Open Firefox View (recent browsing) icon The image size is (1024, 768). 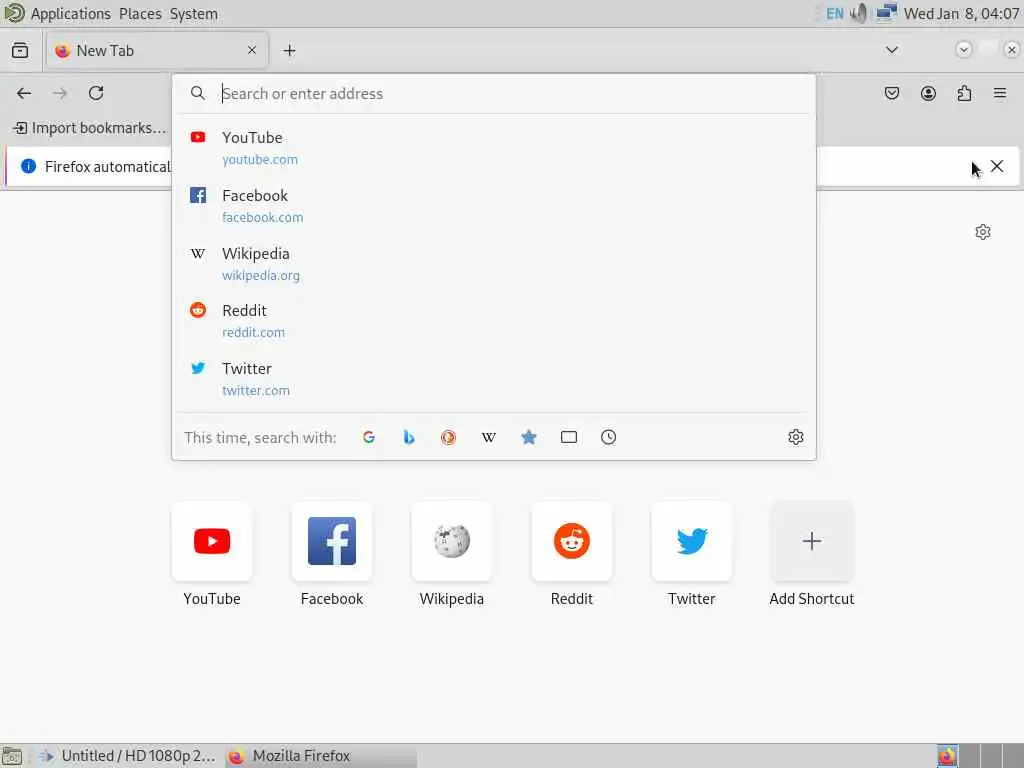click(x=20, y=50)
